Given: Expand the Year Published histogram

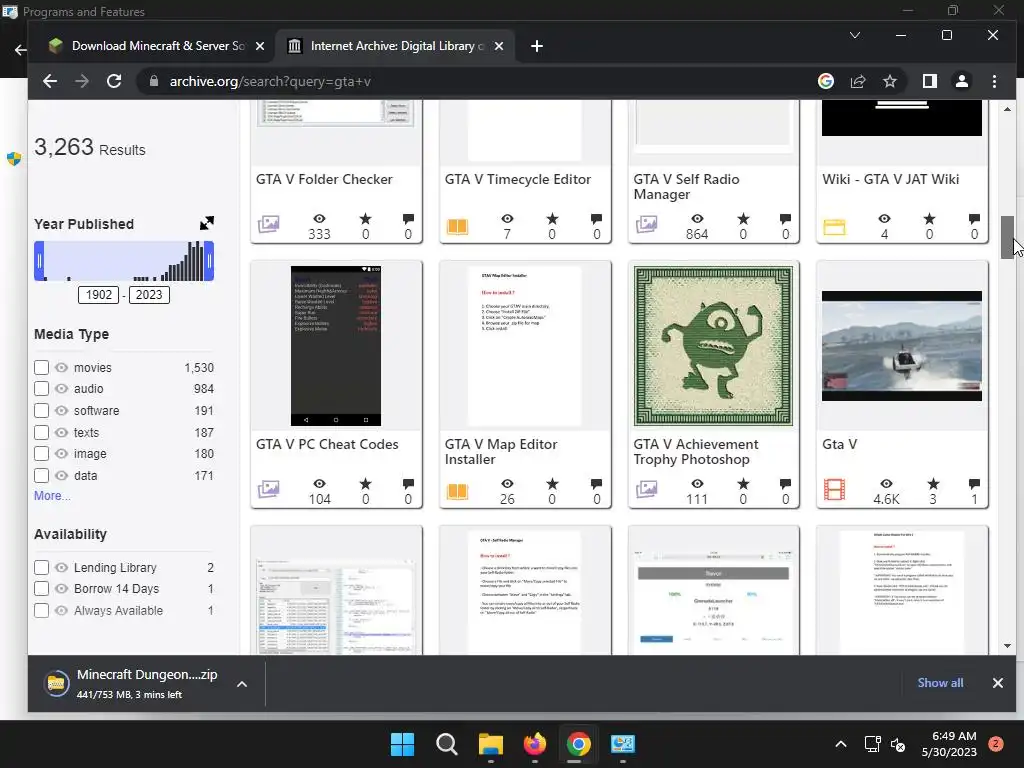Looking at the screenshot, I should 206,223.
